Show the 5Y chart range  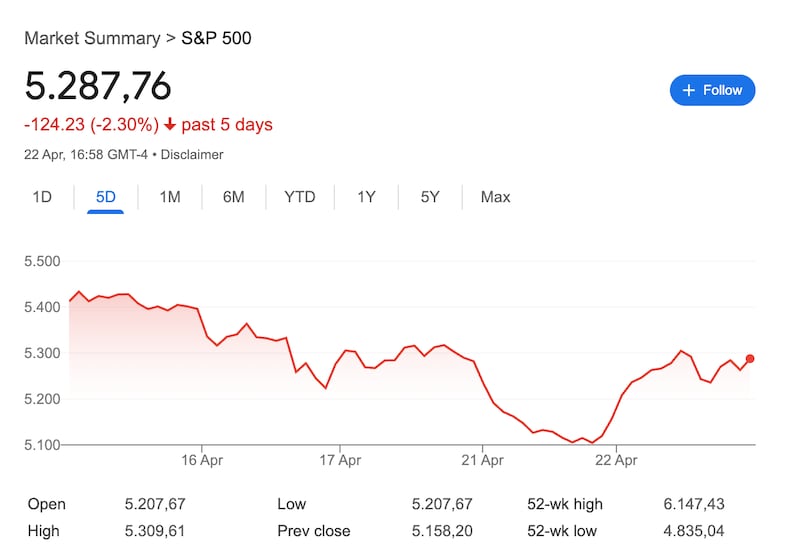click(430, 197)
